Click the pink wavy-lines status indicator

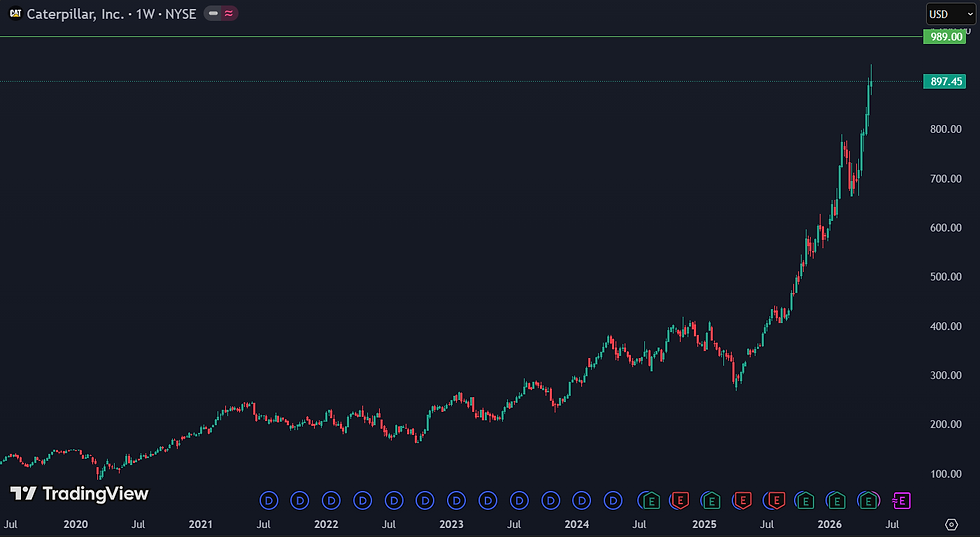pyautogui.click(x=229, y=13)
